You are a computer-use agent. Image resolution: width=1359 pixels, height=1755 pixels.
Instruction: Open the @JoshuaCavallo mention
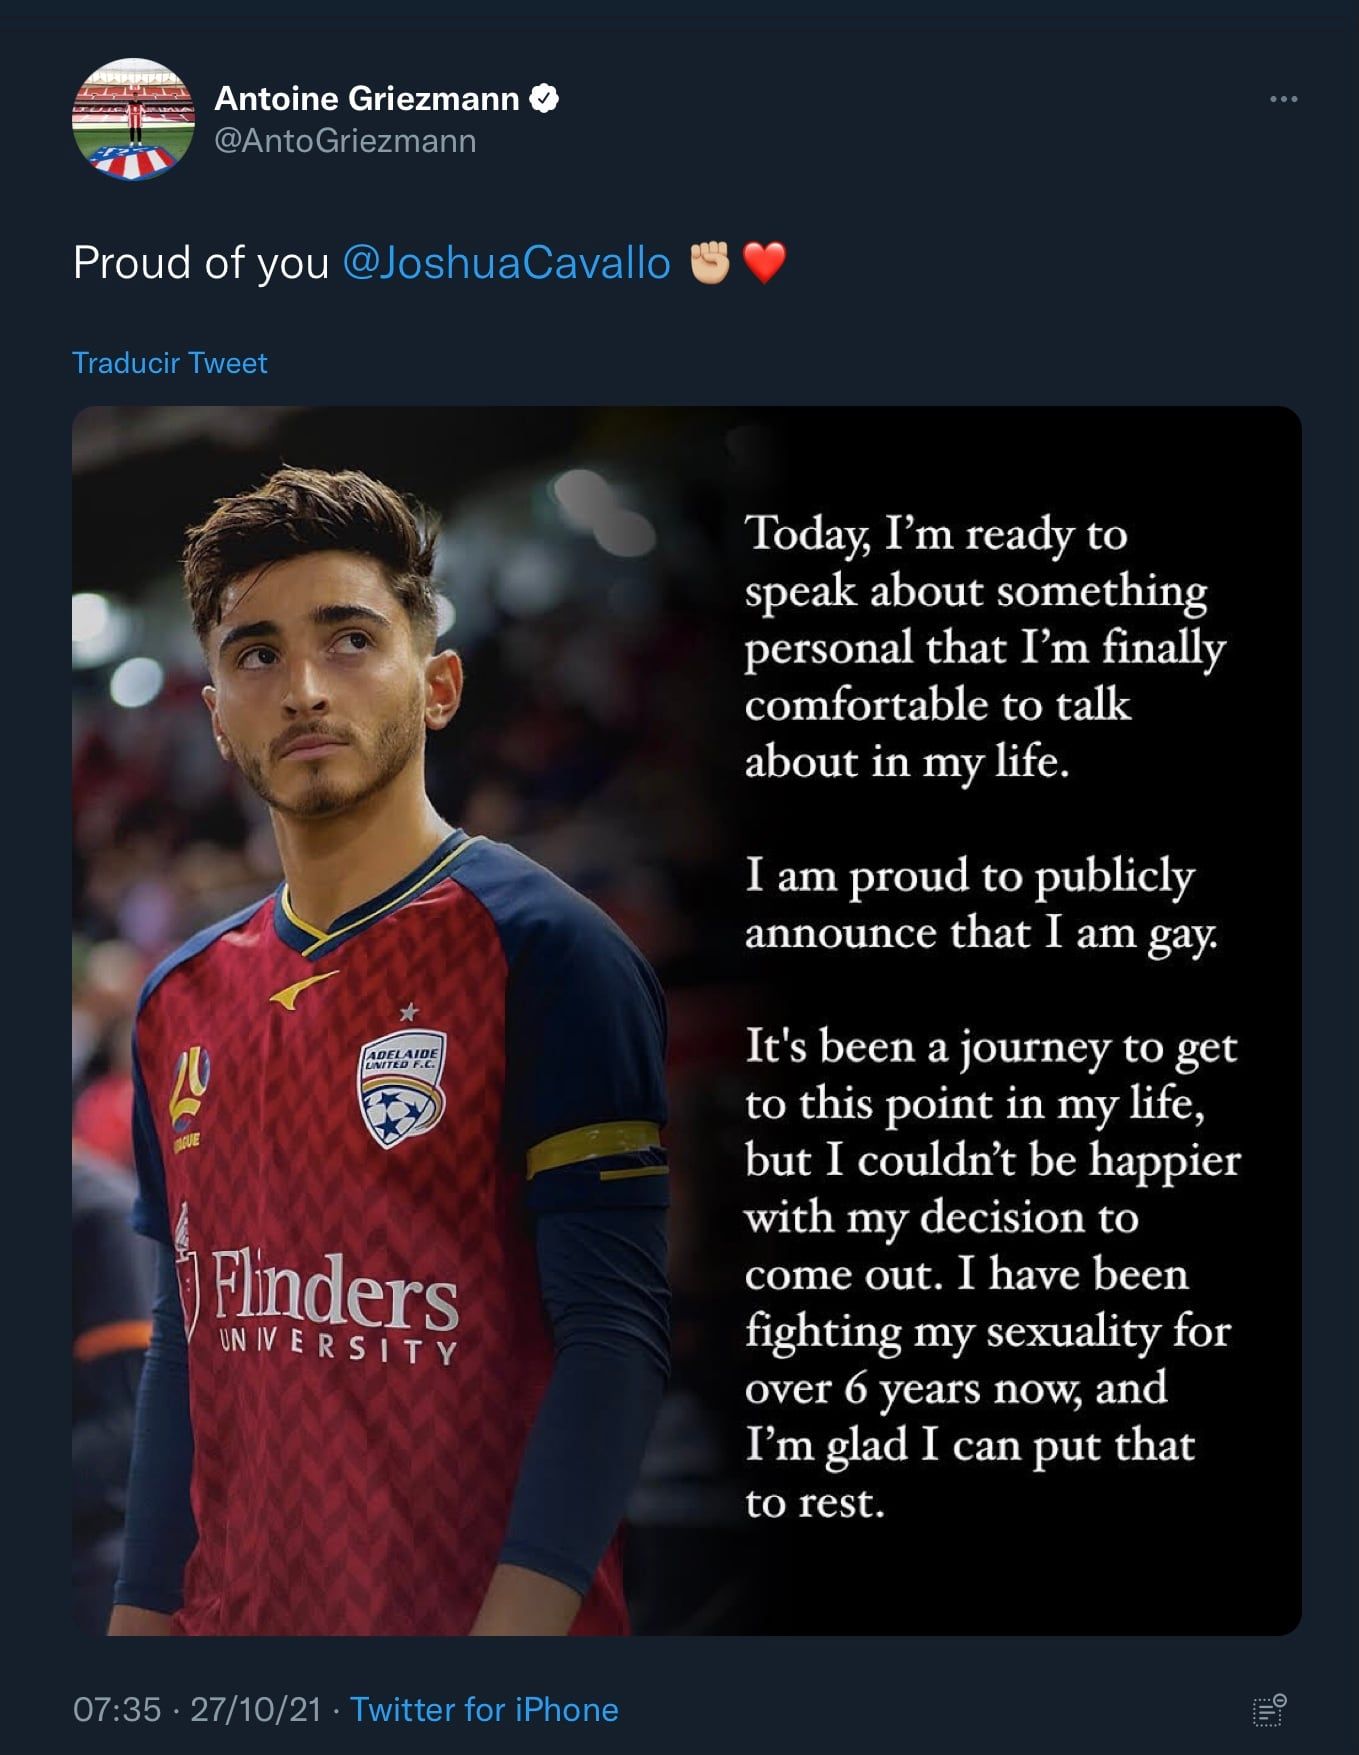506,263
